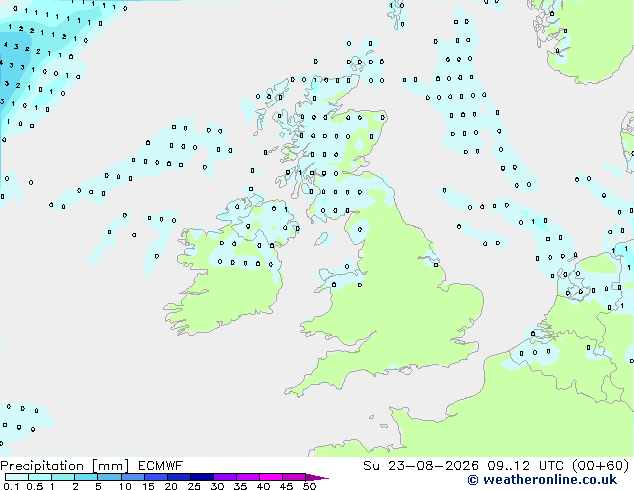This screenshot has width=634, height=490.
Task: Click the '(00+60)' forecast offset text
Action: click(x=601, y=466)
